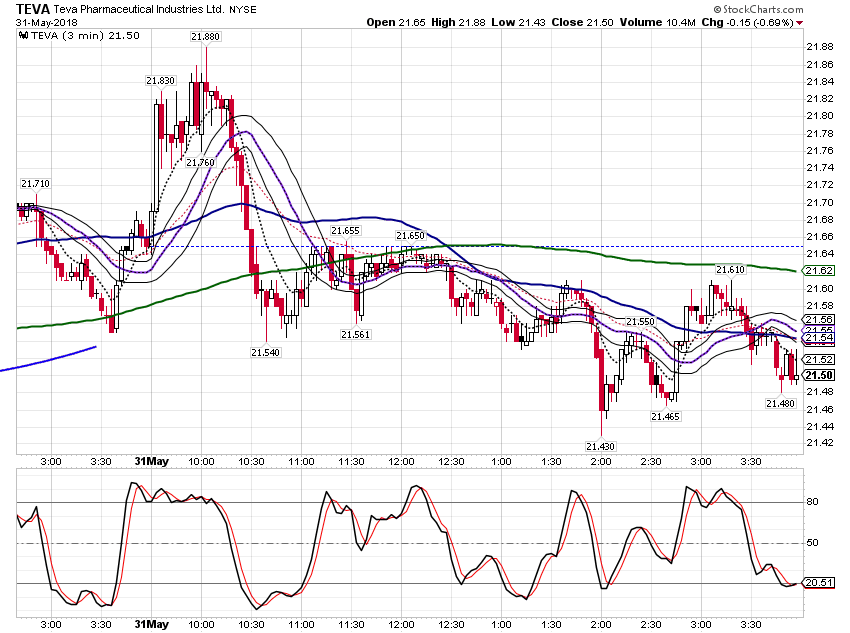This screenshot has width=850, height=633.
Task: Click the Close 21.50 header value
Action: (x=582, y=22)
